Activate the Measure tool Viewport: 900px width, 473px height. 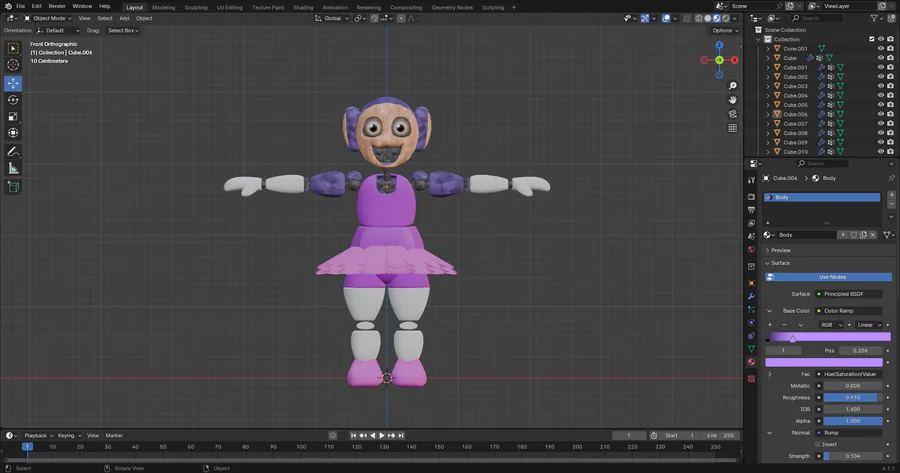(13, 168)
